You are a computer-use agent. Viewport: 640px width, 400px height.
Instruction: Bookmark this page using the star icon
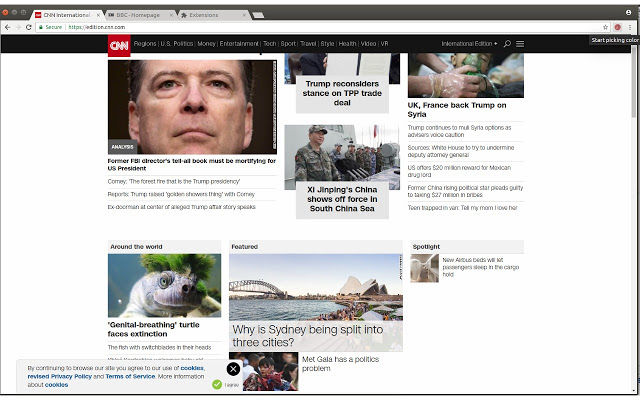[606, 27]
